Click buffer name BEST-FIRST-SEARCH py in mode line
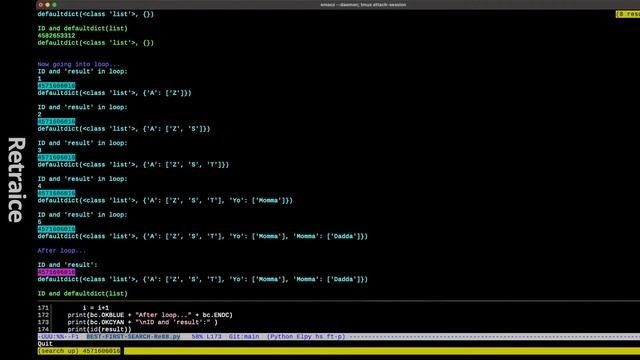The width and height of the screenshot is (640, 360). coord(133,337)
